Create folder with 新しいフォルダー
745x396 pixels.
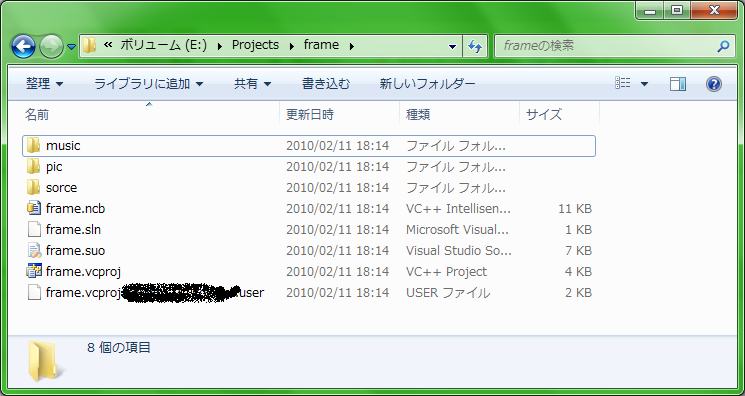coord(428,84)
